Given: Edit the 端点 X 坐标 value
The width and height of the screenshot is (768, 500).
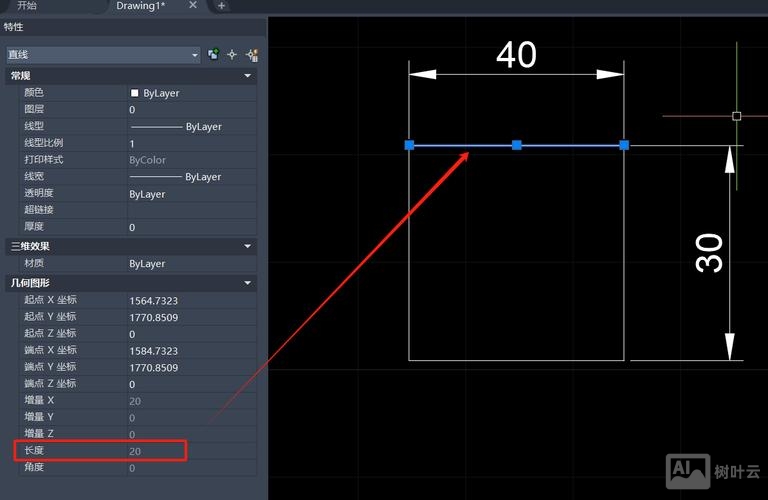Looking at the screenshot, I should tap(190, 351).
